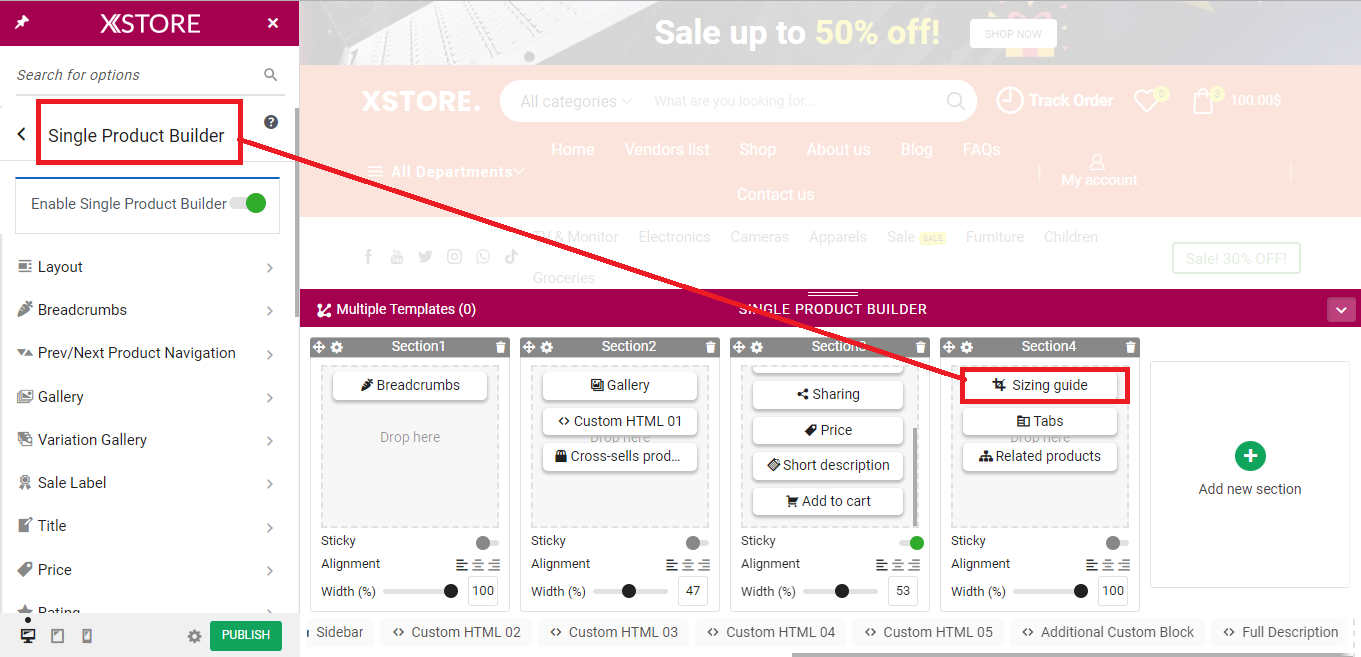Pick the Custom HTML 02 block

point(457,632)
